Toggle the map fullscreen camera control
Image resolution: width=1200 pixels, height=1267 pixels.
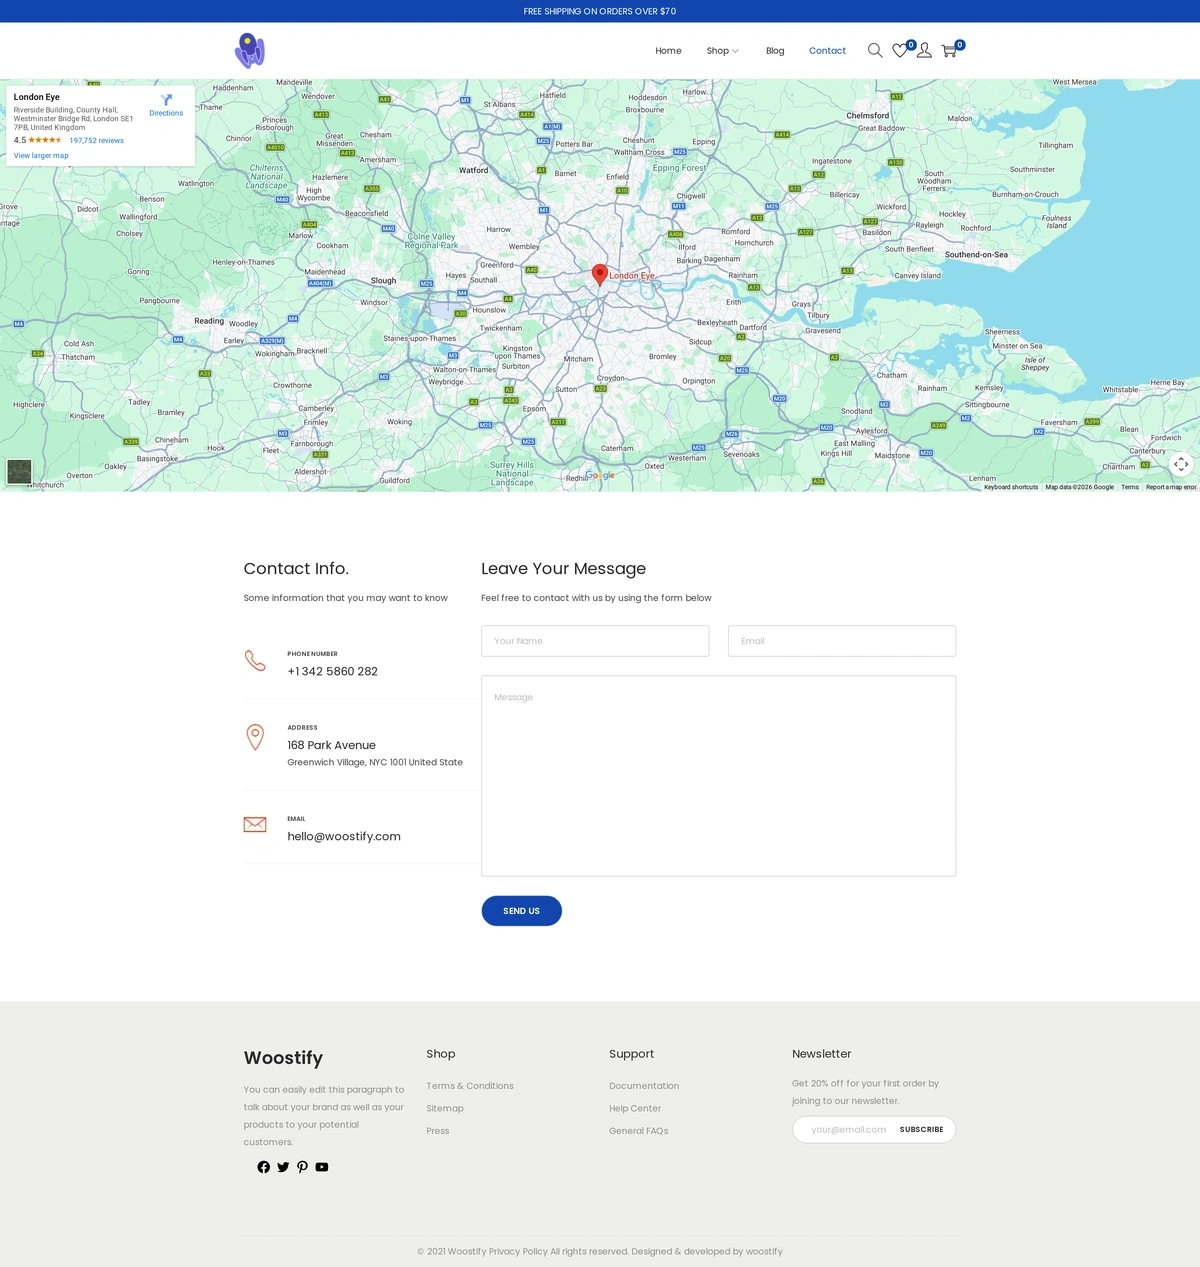(x=1181, y=464)
